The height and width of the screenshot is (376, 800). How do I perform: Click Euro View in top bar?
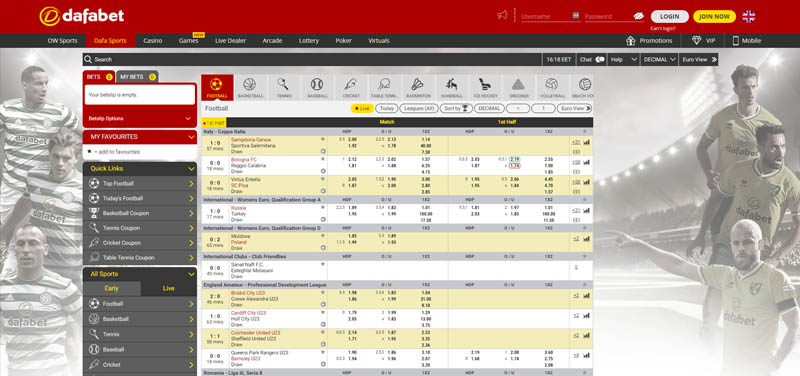699,59
